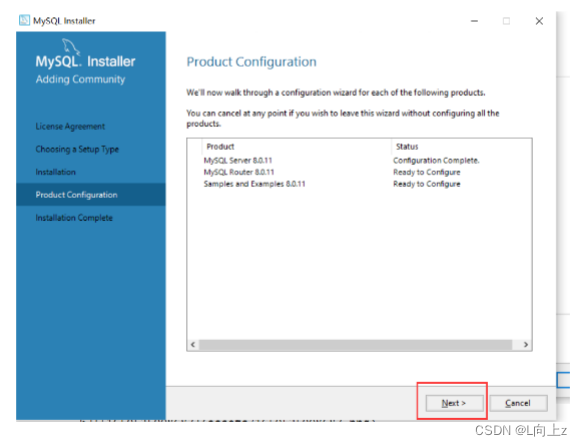
Task: Click the Status column header
Action: pos(461,147)
